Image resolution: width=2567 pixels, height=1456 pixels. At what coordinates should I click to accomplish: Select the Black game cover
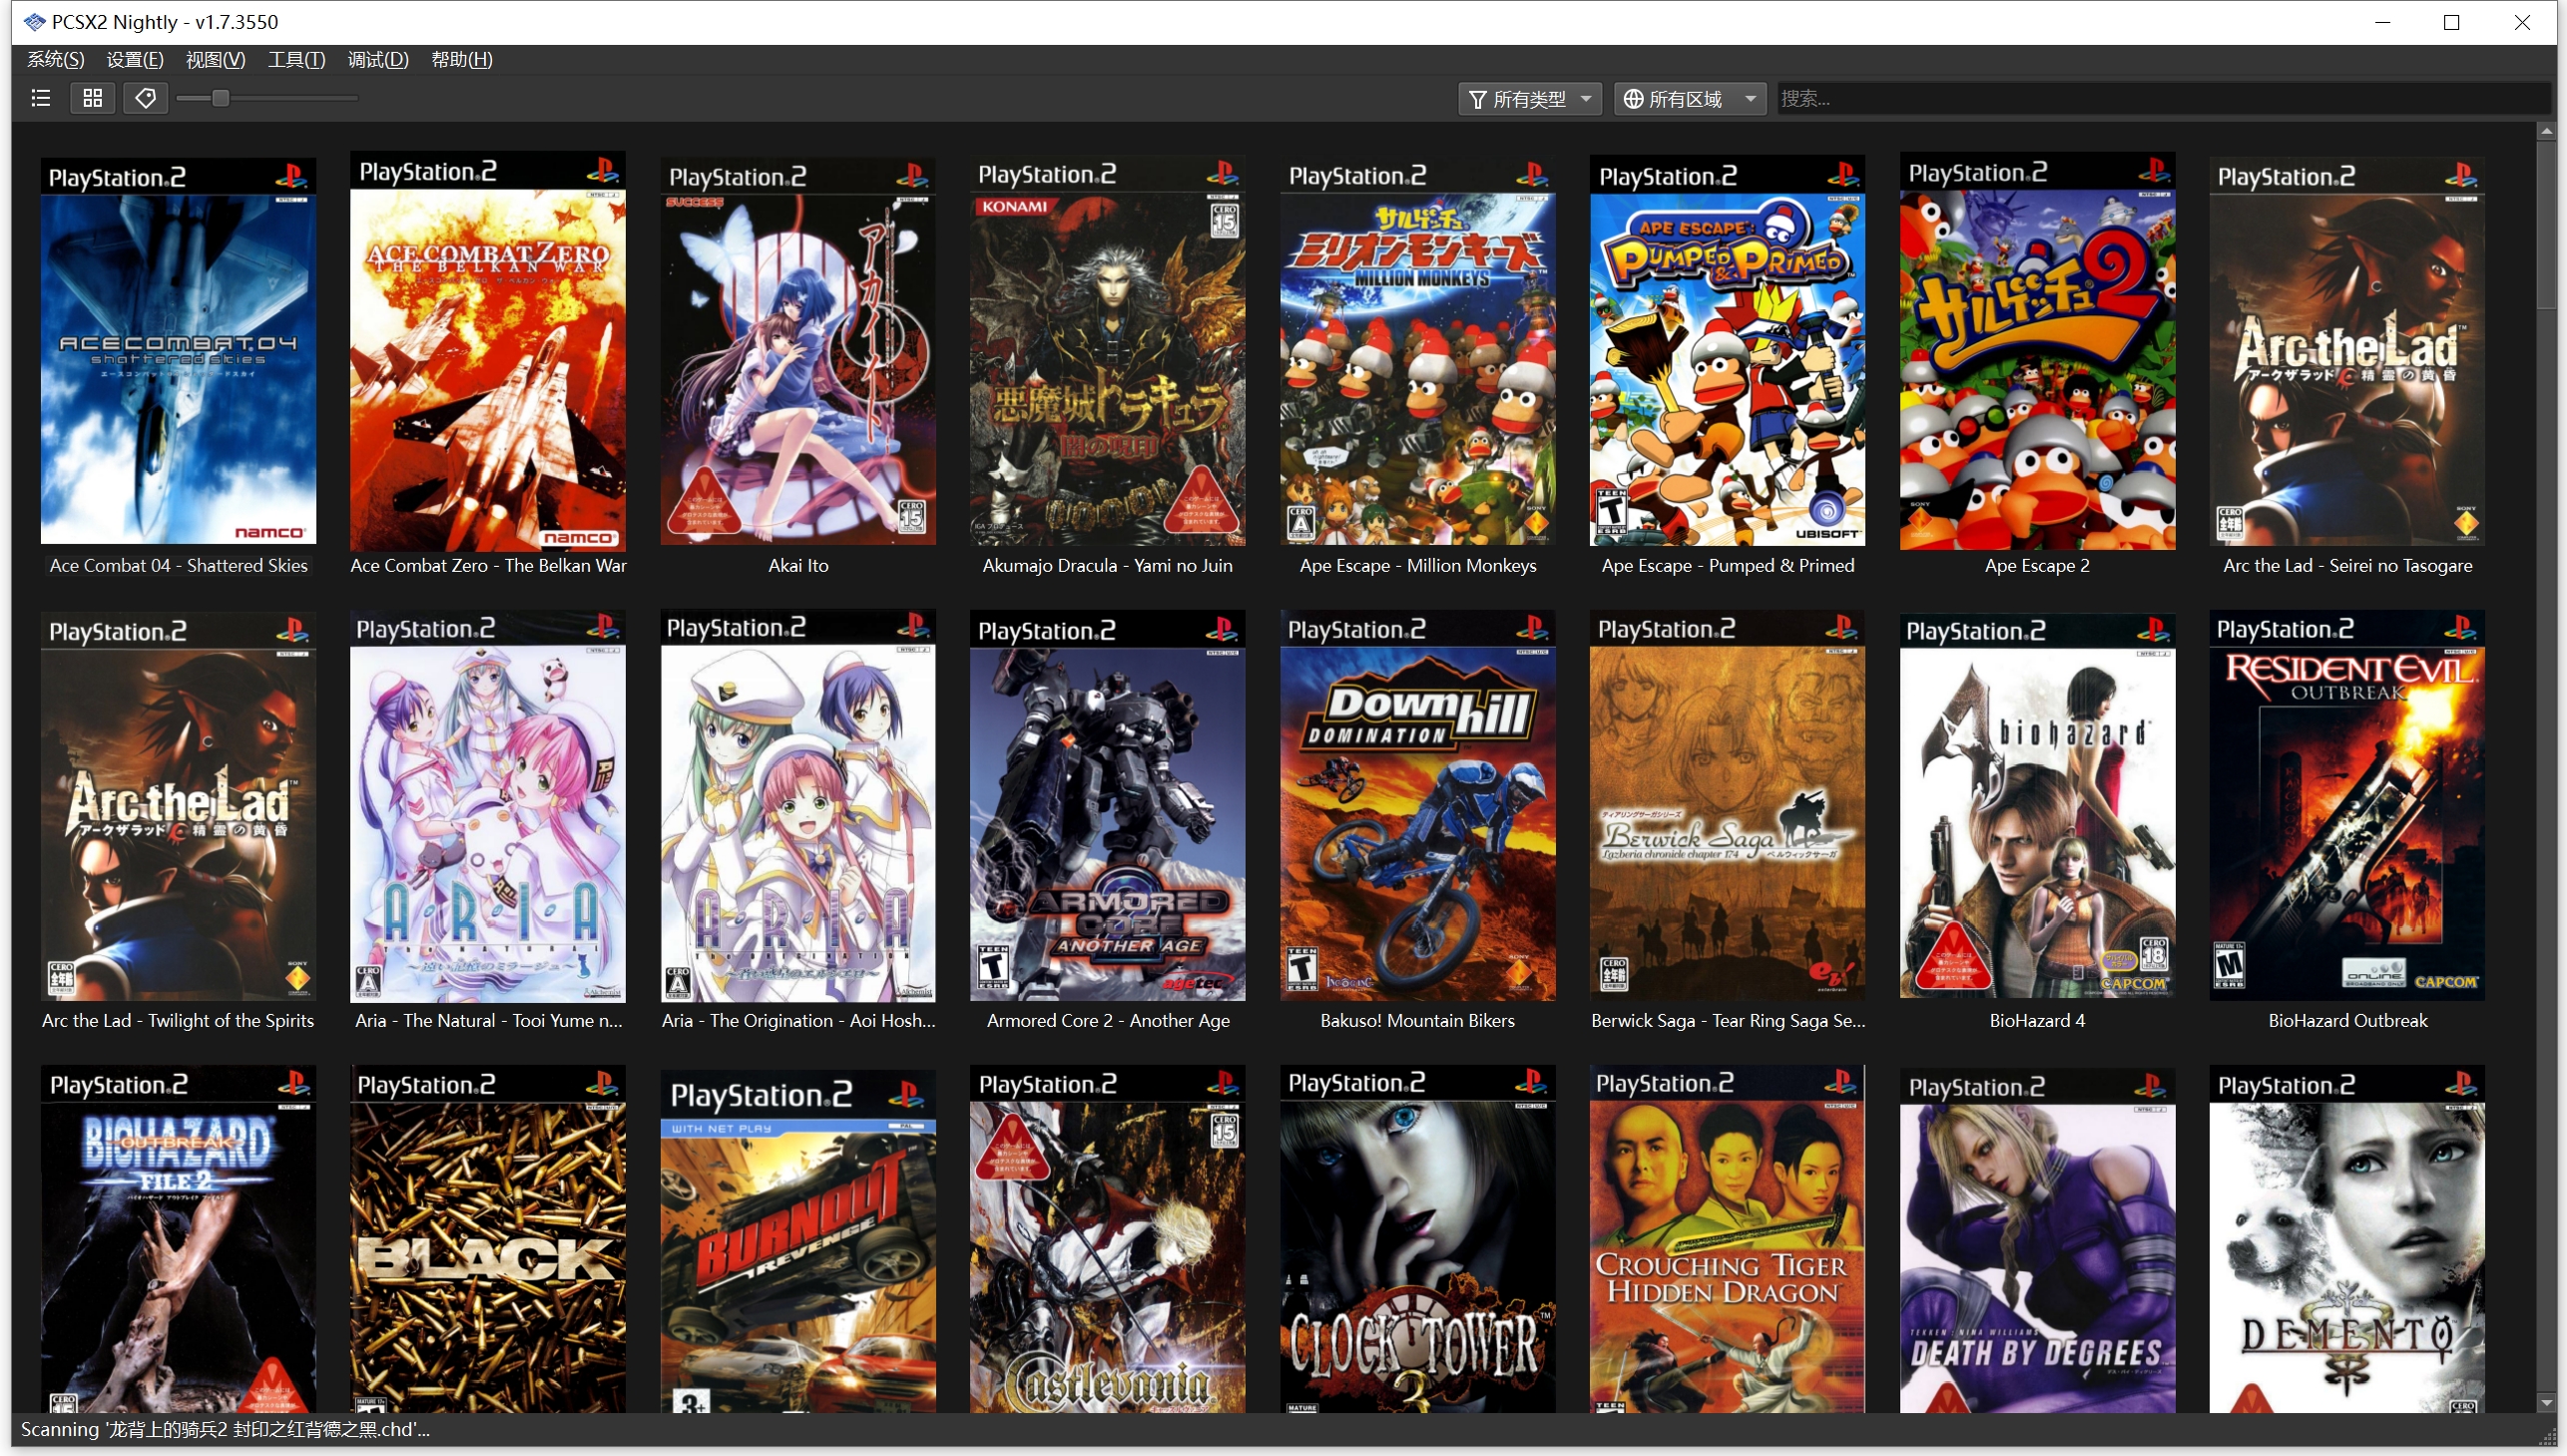pos(488,1240)
